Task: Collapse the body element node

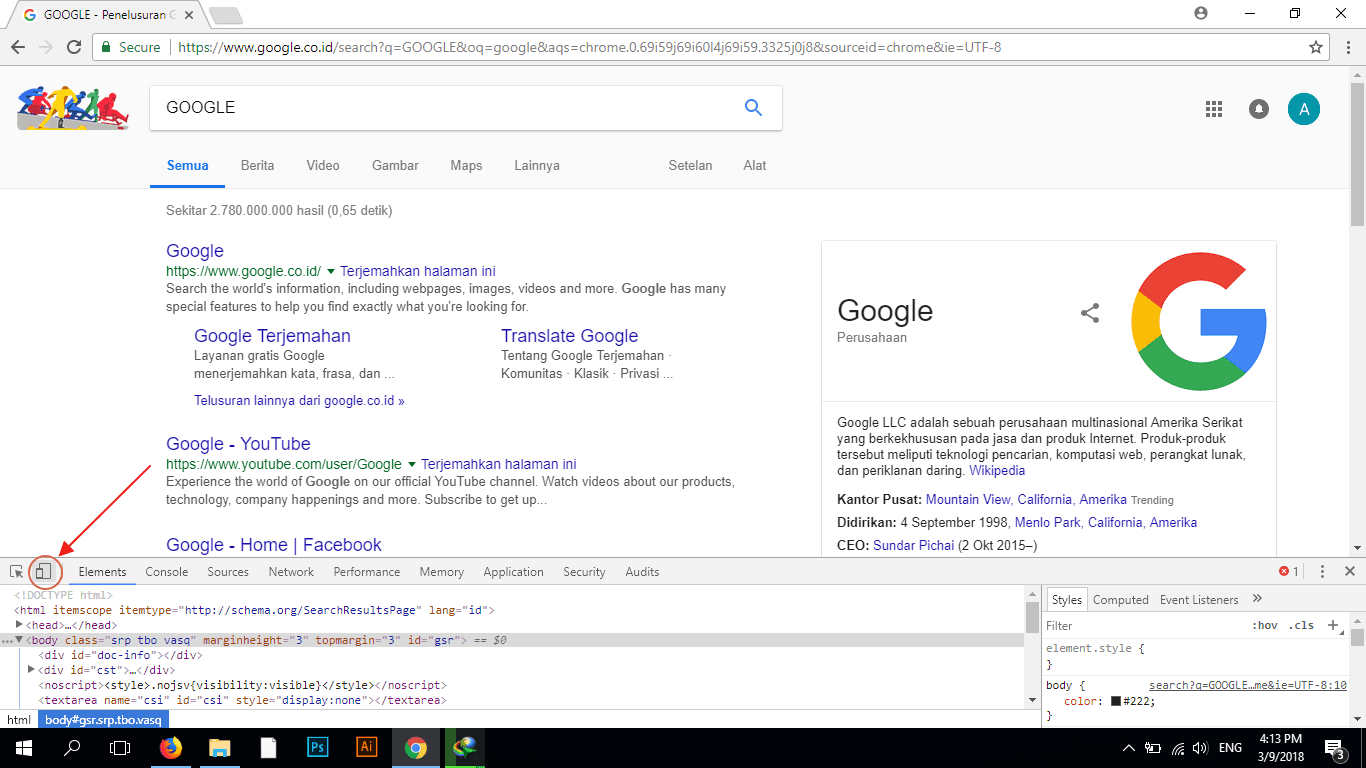Action: (x=19, y=639)
